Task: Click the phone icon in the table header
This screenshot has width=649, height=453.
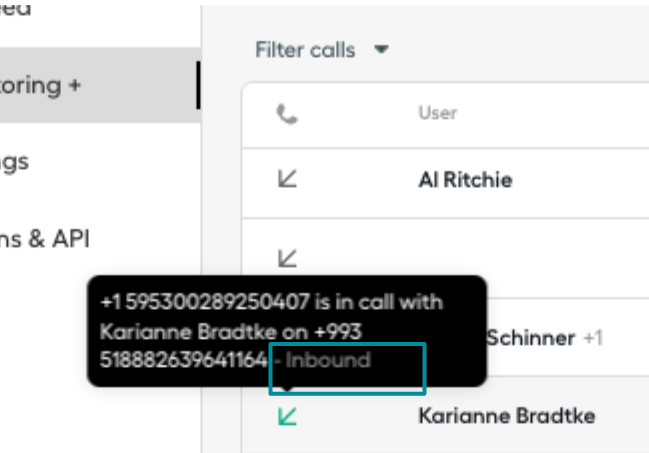Action: 287,114
